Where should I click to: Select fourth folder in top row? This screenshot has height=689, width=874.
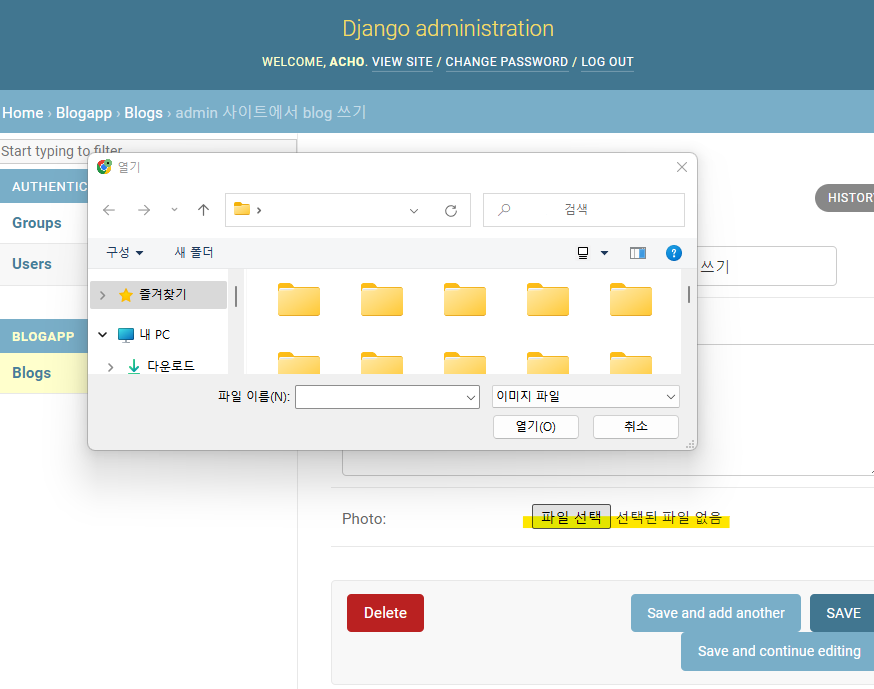(x=548, y=300)
